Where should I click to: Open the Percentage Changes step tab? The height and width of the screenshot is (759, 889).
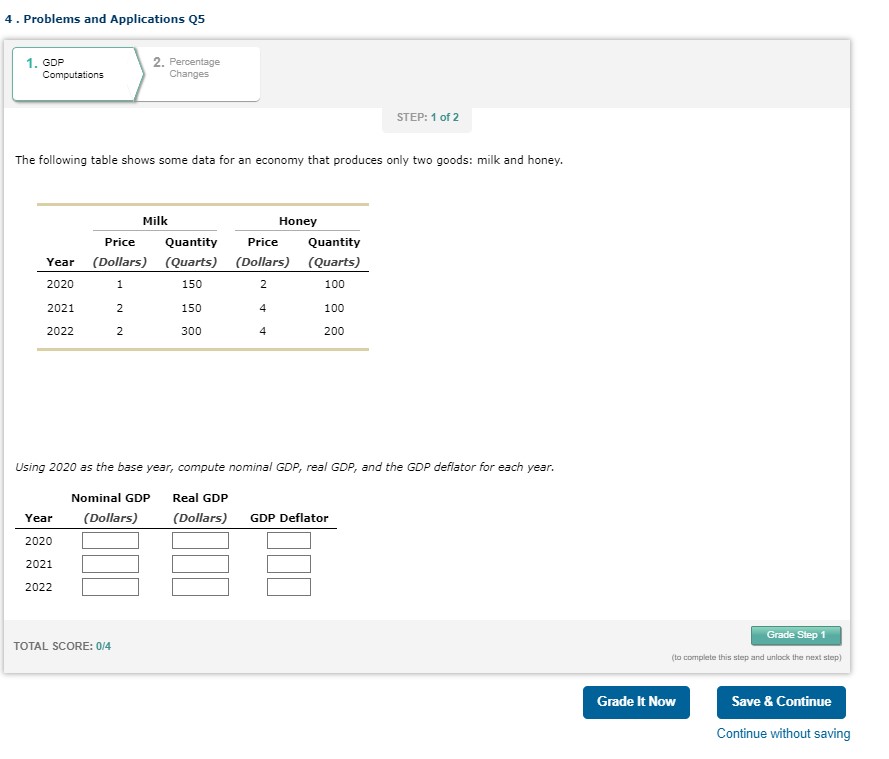tap(196, 67)
